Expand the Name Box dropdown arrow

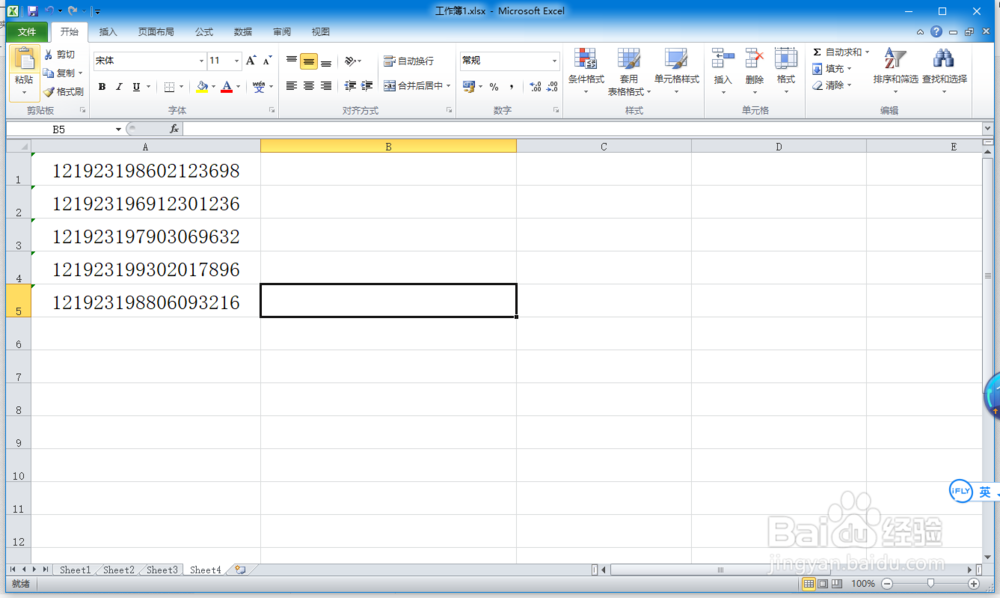pos(118,129)
